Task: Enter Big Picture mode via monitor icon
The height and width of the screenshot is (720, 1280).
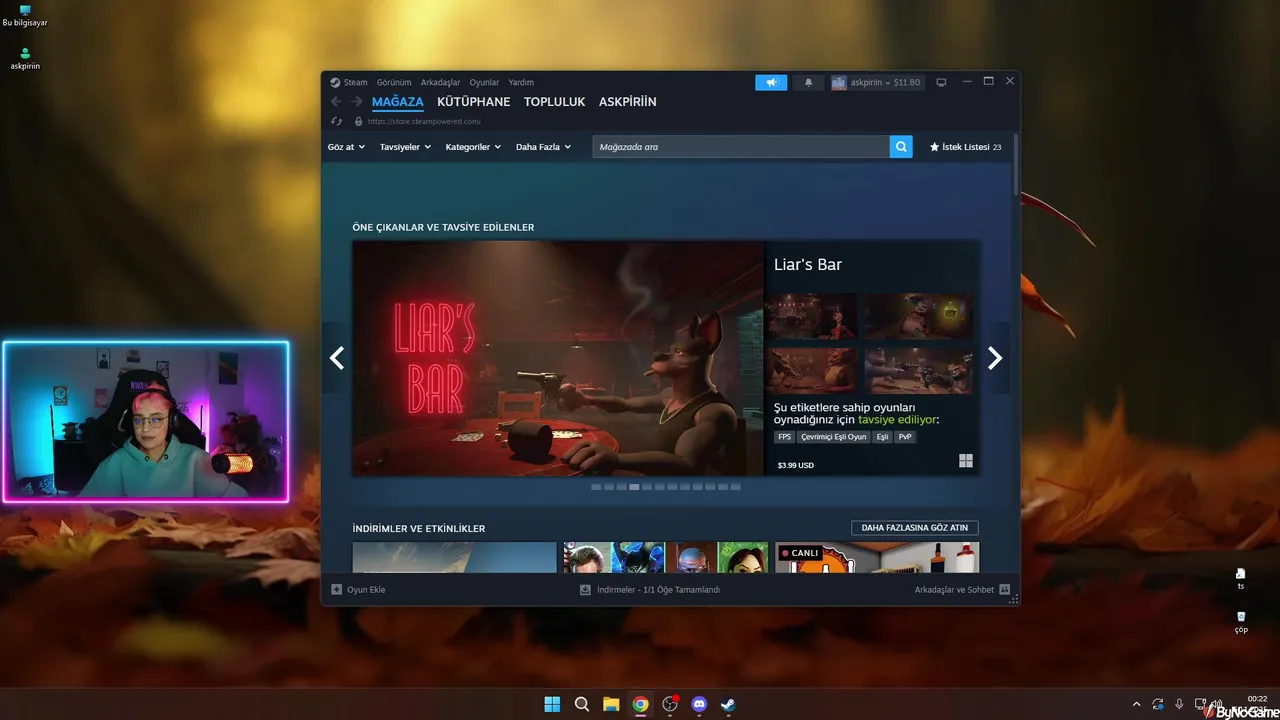Action: 941,82
